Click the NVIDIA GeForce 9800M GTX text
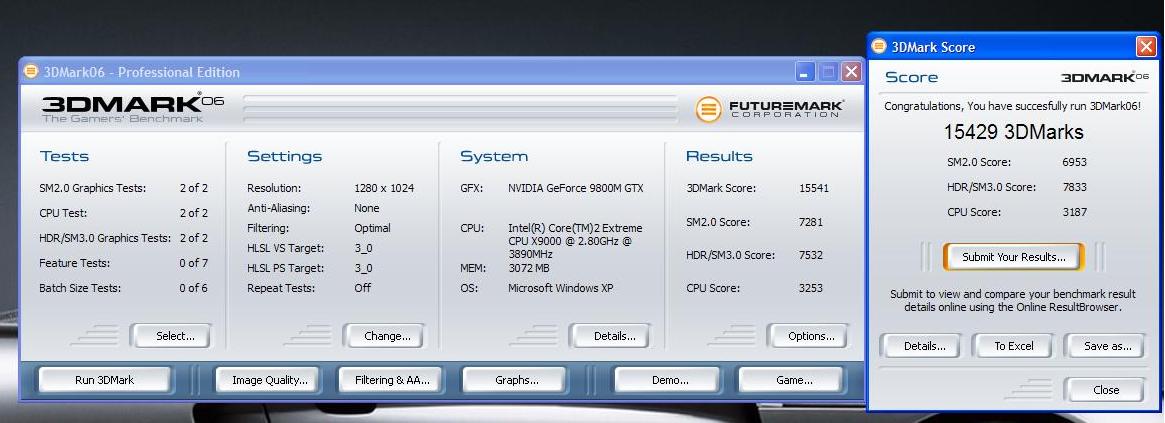Viewport: 1165px width, 423px height. click(575, 188)
